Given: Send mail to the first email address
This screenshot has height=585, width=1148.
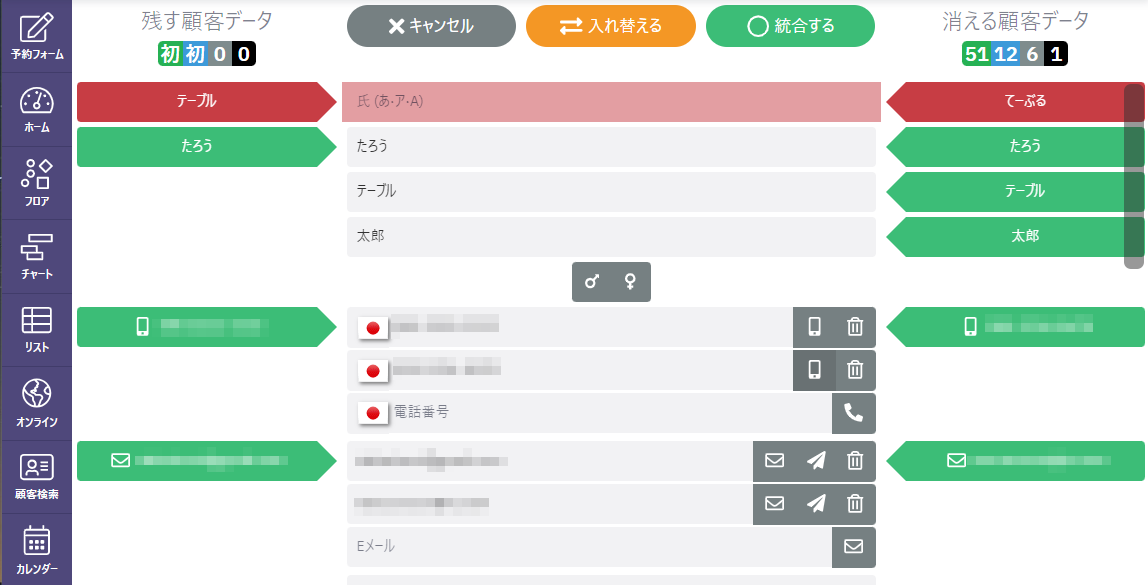Looking at the screenshot, I should coord(816,461).
